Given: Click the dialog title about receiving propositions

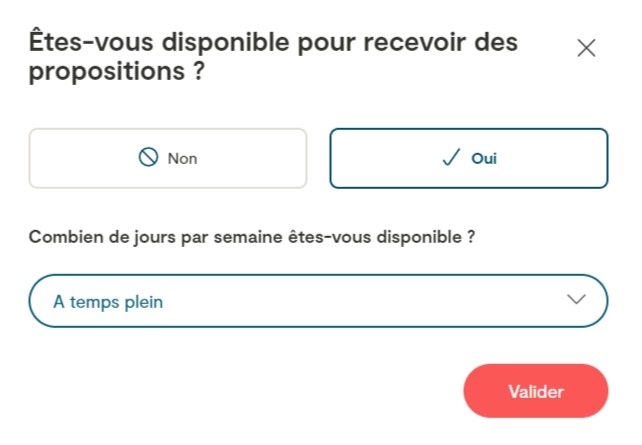Looking at the screenshot, I should (x=273, y=58).
